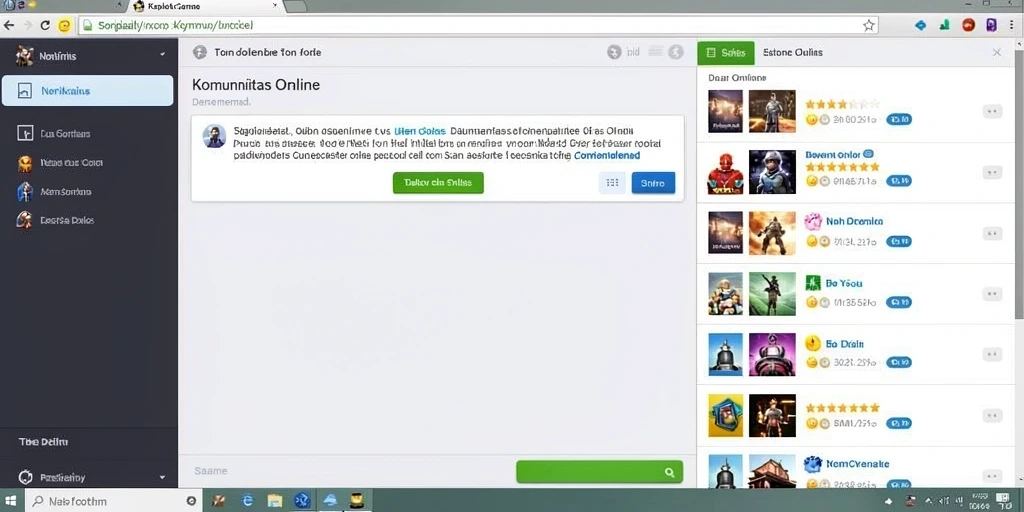The height and width of the screenshot is (512, 1024).
Task: Click the verified badge next to Bovent Onlor
Action: click(x=868, y=154)
